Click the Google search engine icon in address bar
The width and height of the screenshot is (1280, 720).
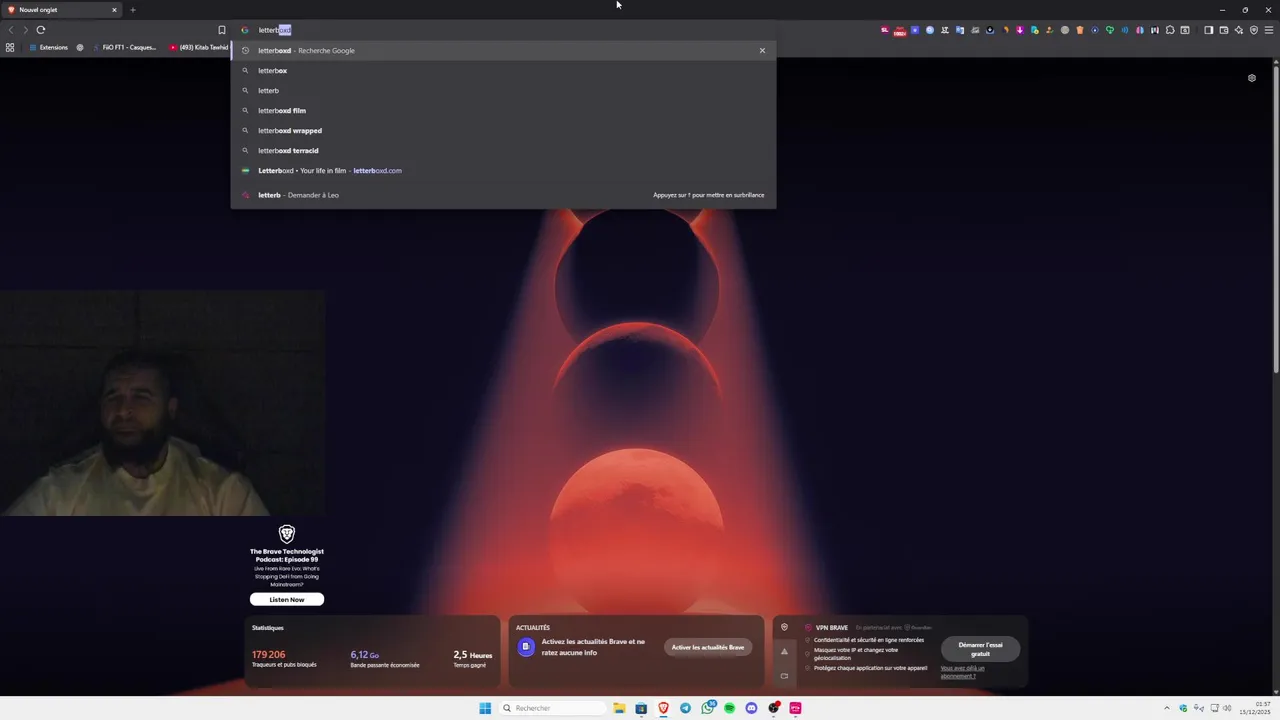pos(245,30)
